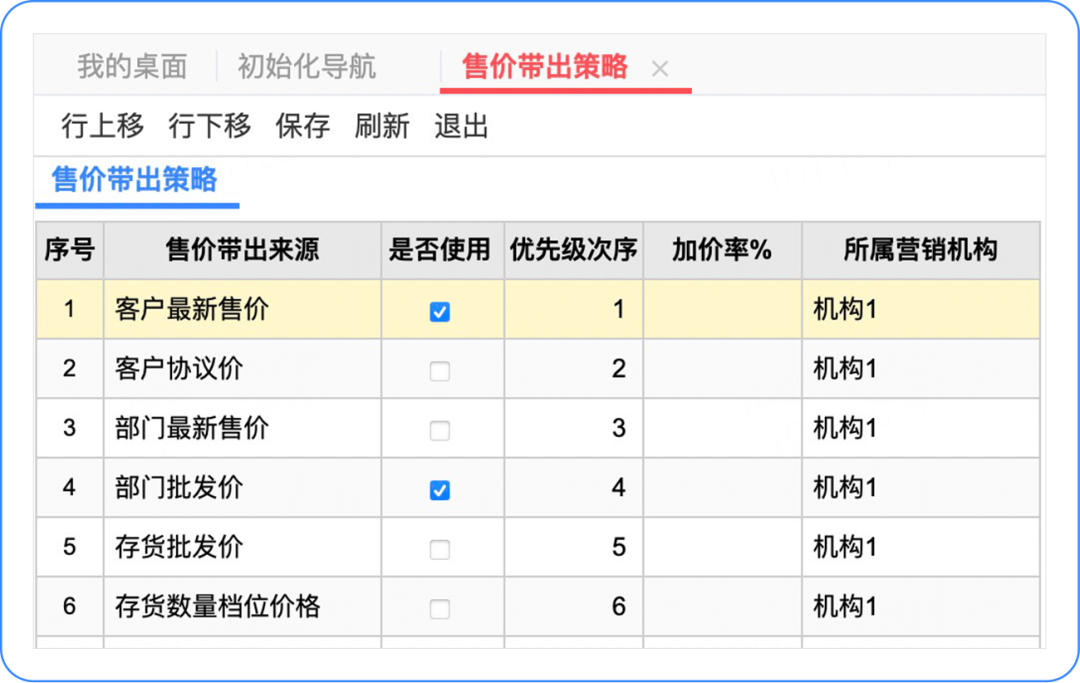Disable the 部门批发价 checkbox
The width and height of the screenshot is (1080, 683).
(x=440, y=490)
